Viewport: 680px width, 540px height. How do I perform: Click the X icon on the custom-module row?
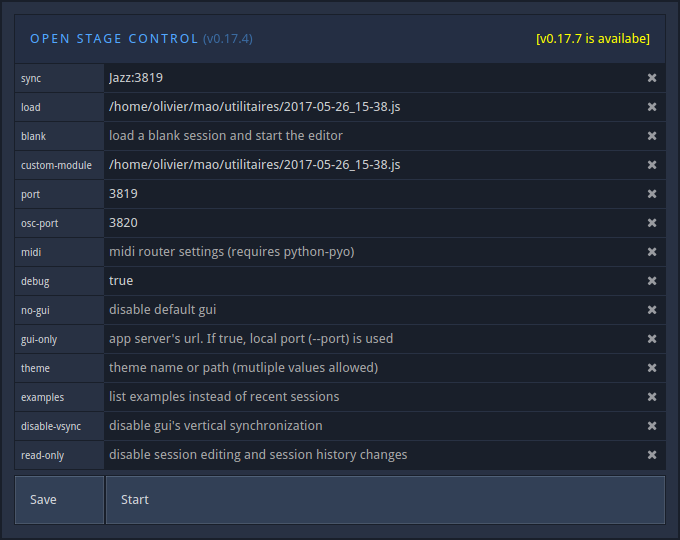tap(652, 165)
